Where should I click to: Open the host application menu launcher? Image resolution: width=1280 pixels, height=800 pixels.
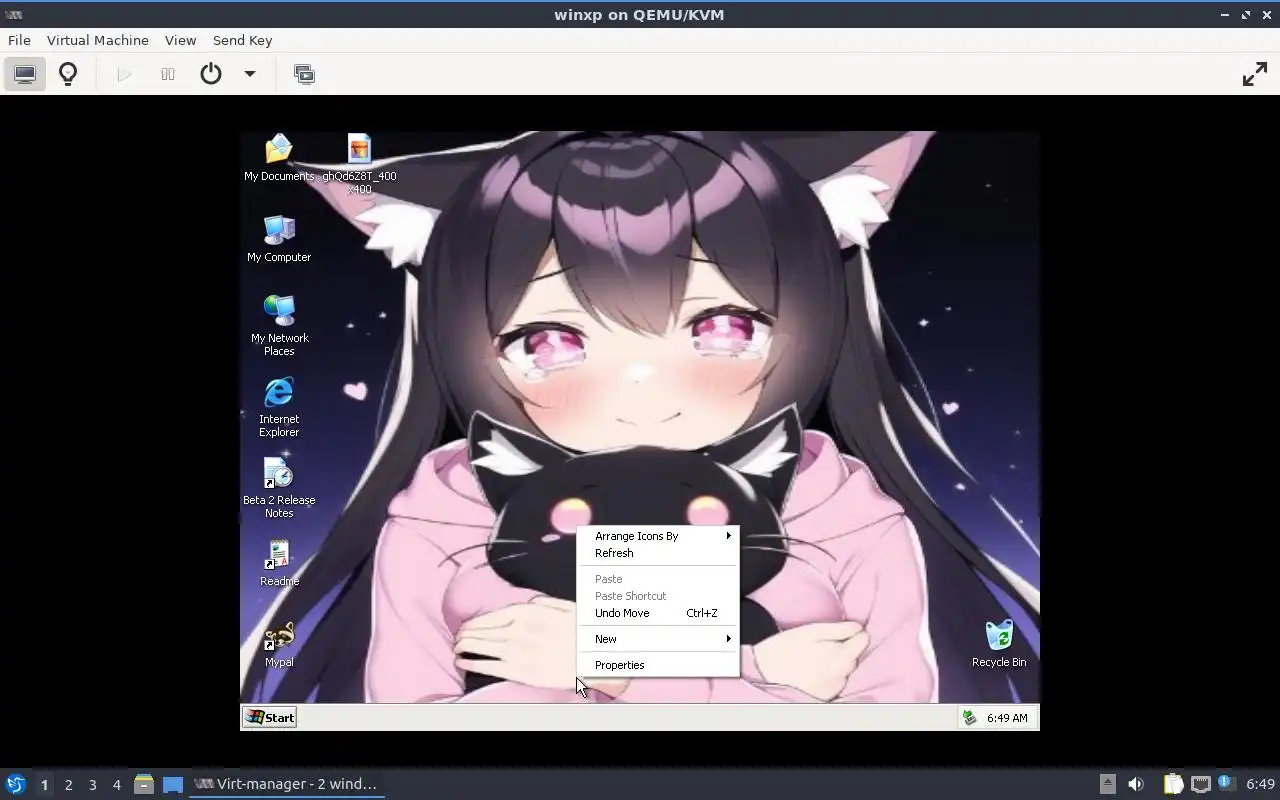[15, 784]
